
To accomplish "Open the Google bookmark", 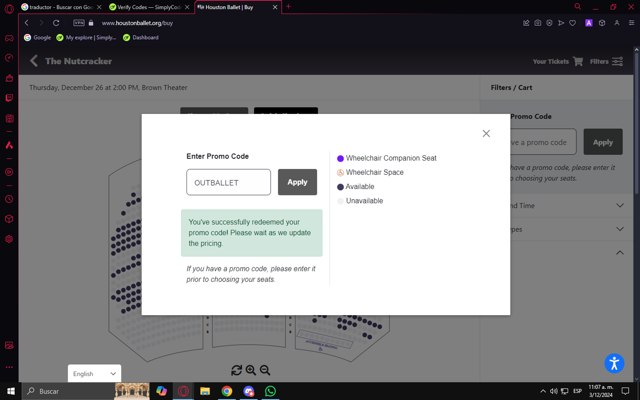I will 38,38.
